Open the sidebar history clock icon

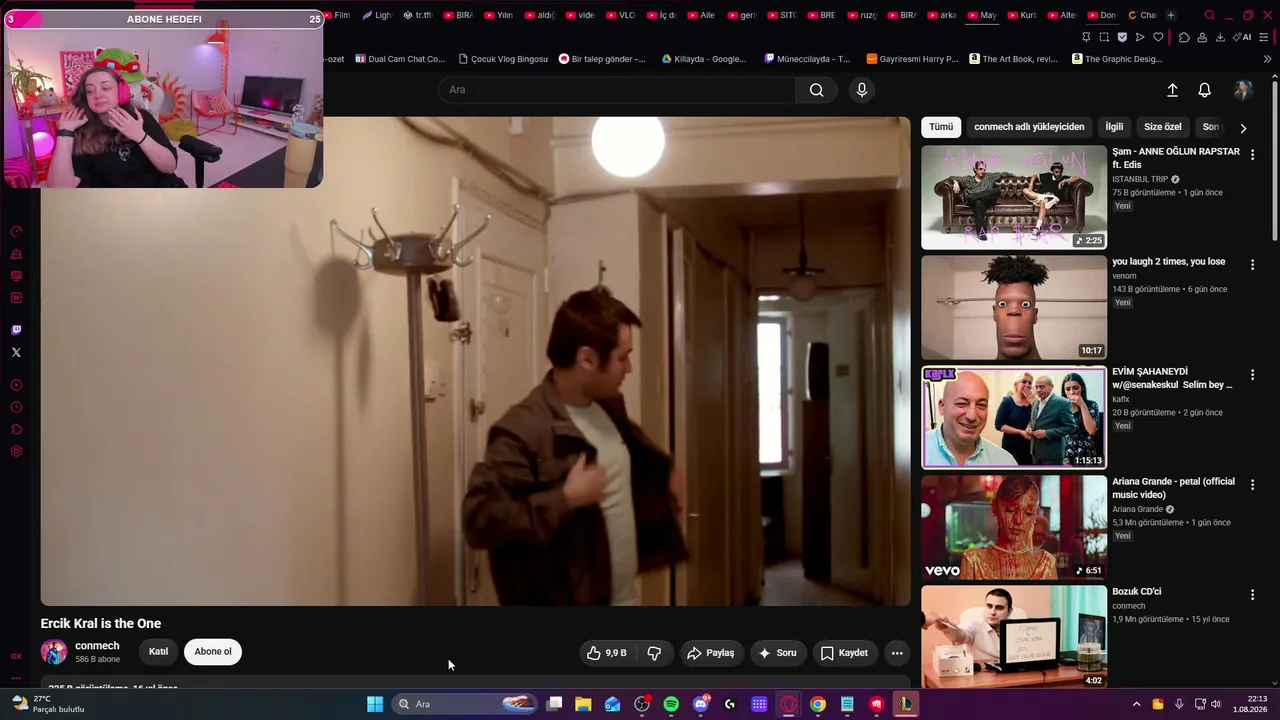(16, 407)
